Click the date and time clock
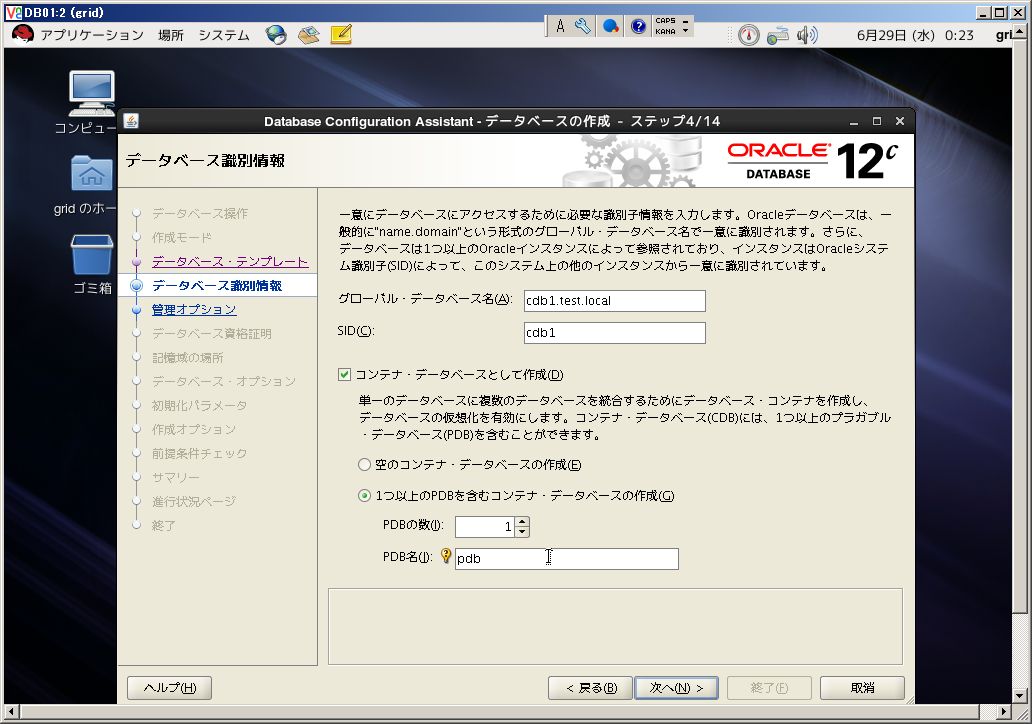Viewport: 1032px width, 724px height. point(915,36)
